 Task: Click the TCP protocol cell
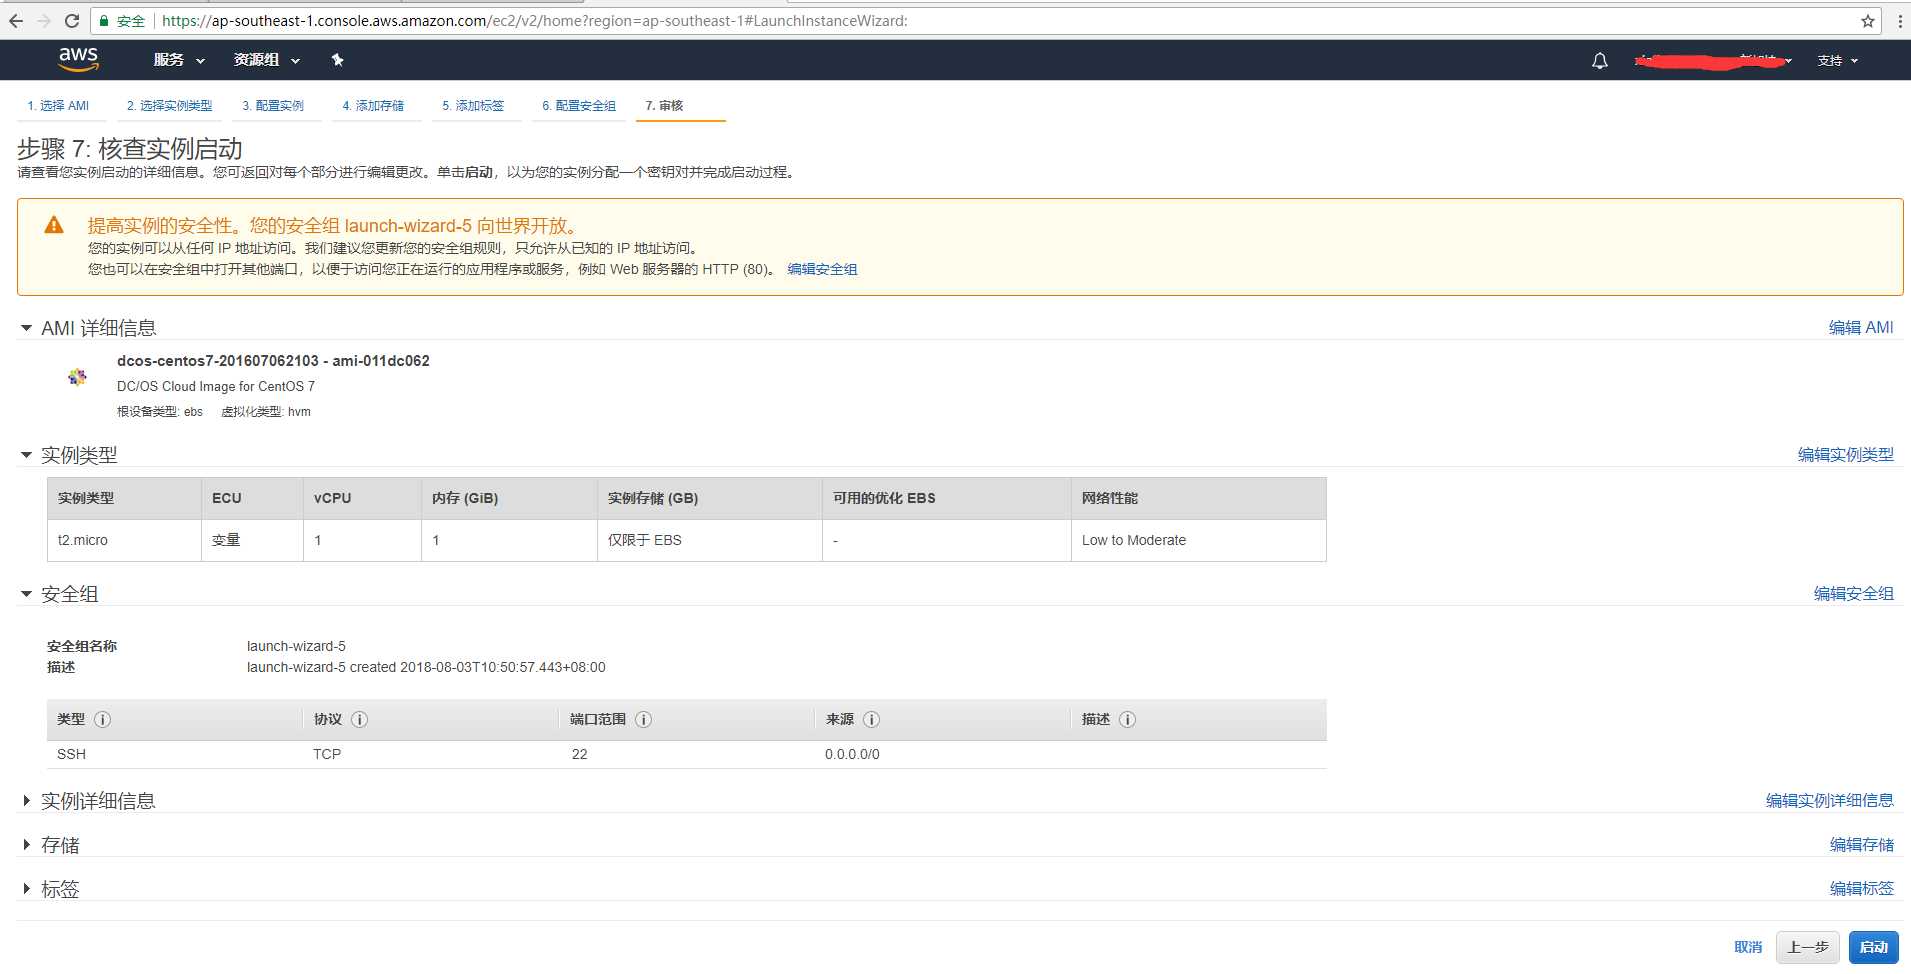tap(327, 754)
